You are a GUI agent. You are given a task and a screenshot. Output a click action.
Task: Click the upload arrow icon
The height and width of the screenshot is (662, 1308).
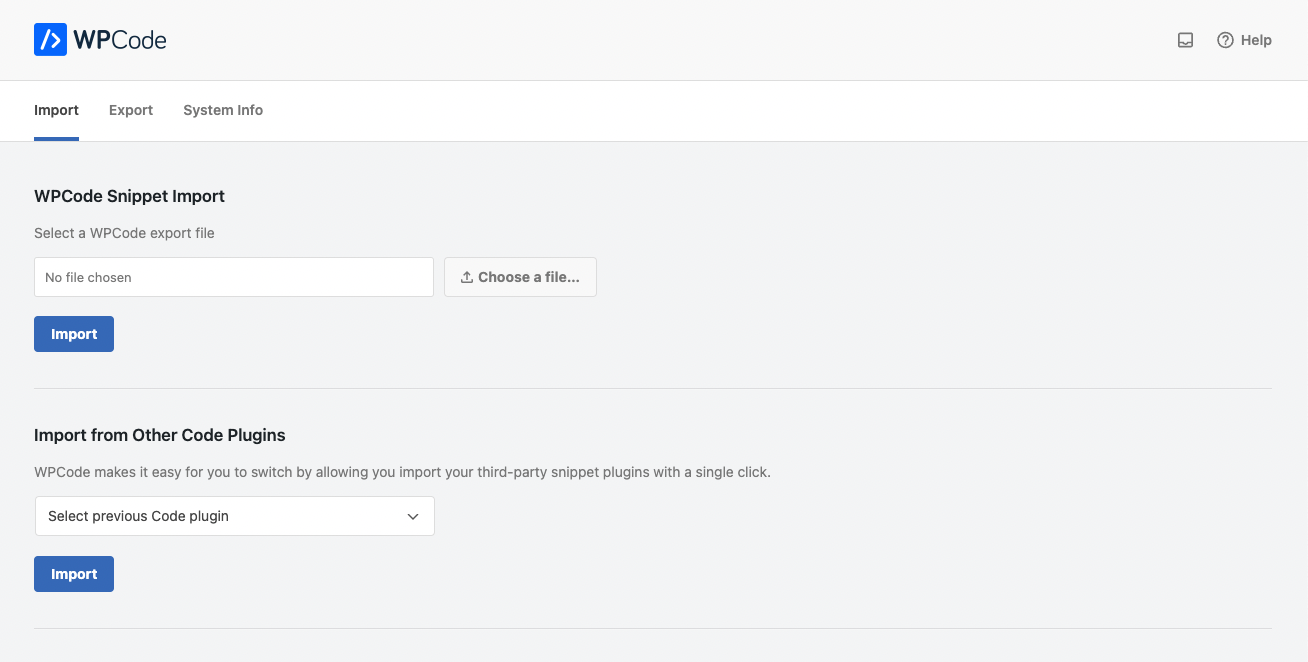pos(466,277)
